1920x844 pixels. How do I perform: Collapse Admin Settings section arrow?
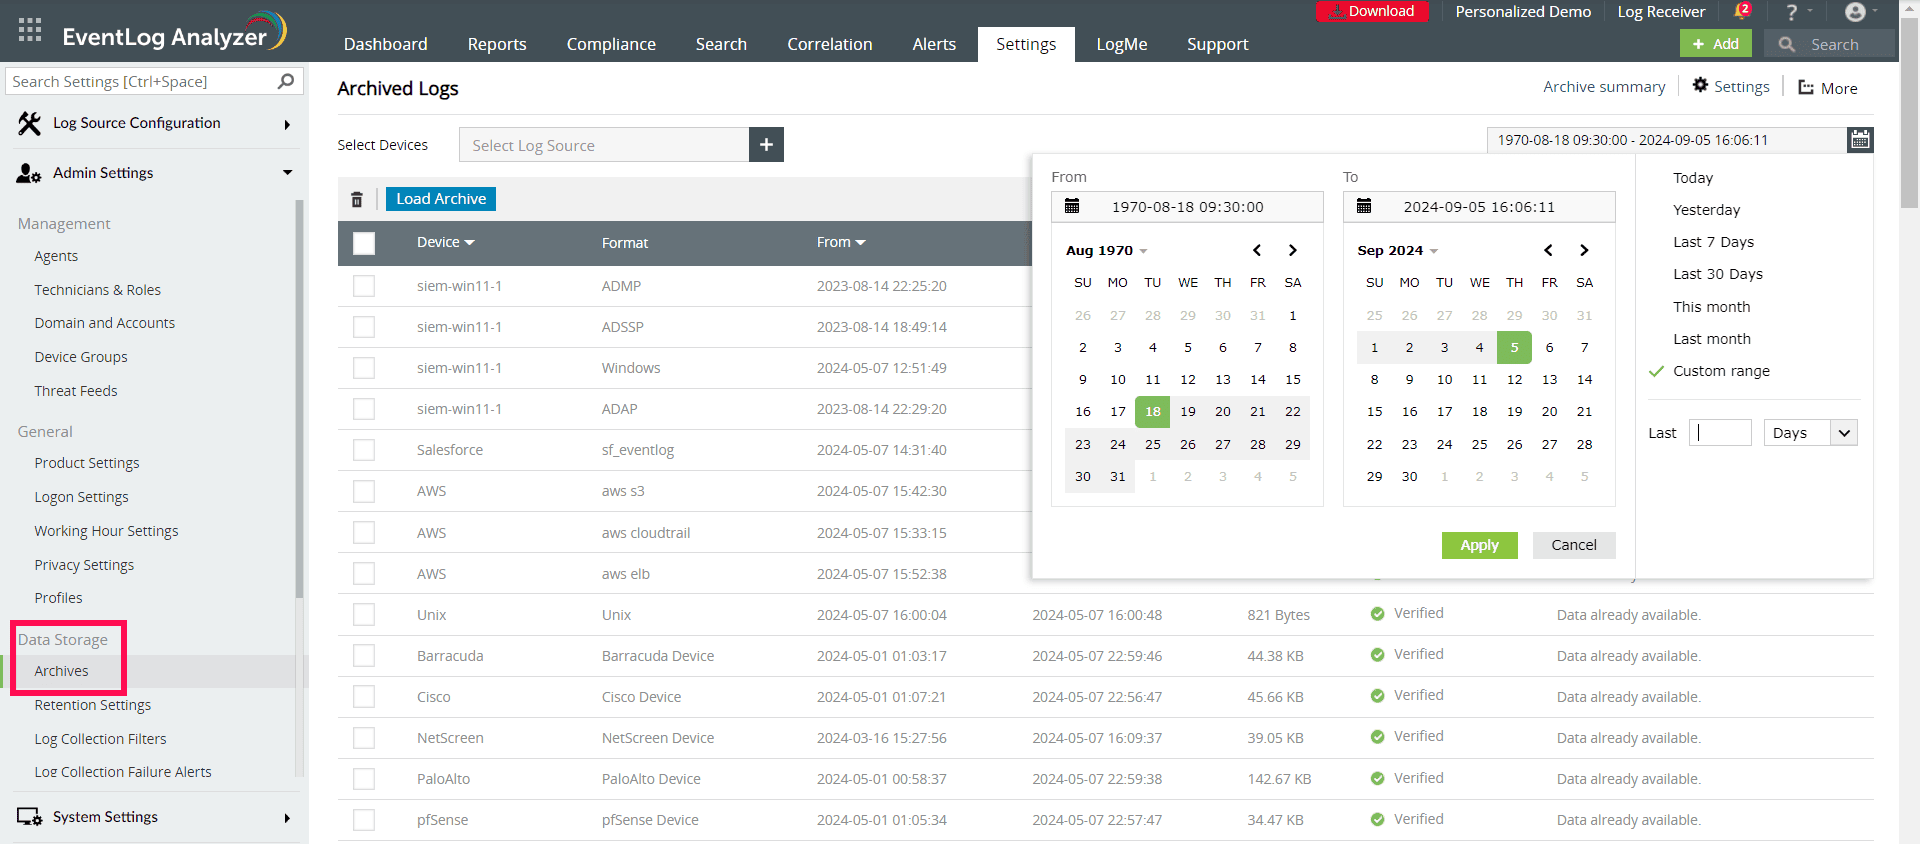pos(288,173)
